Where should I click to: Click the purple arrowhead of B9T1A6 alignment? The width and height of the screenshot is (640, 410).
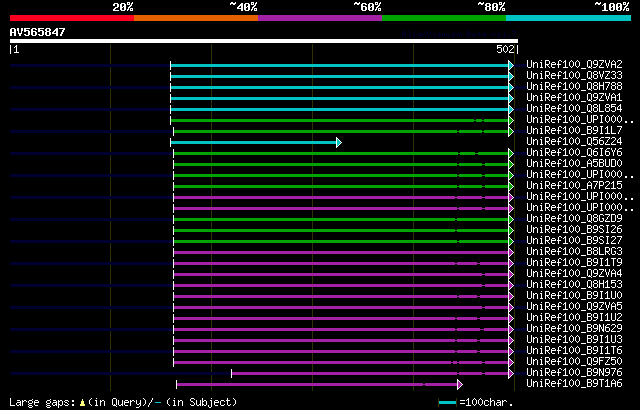click(x=460, y=384)
